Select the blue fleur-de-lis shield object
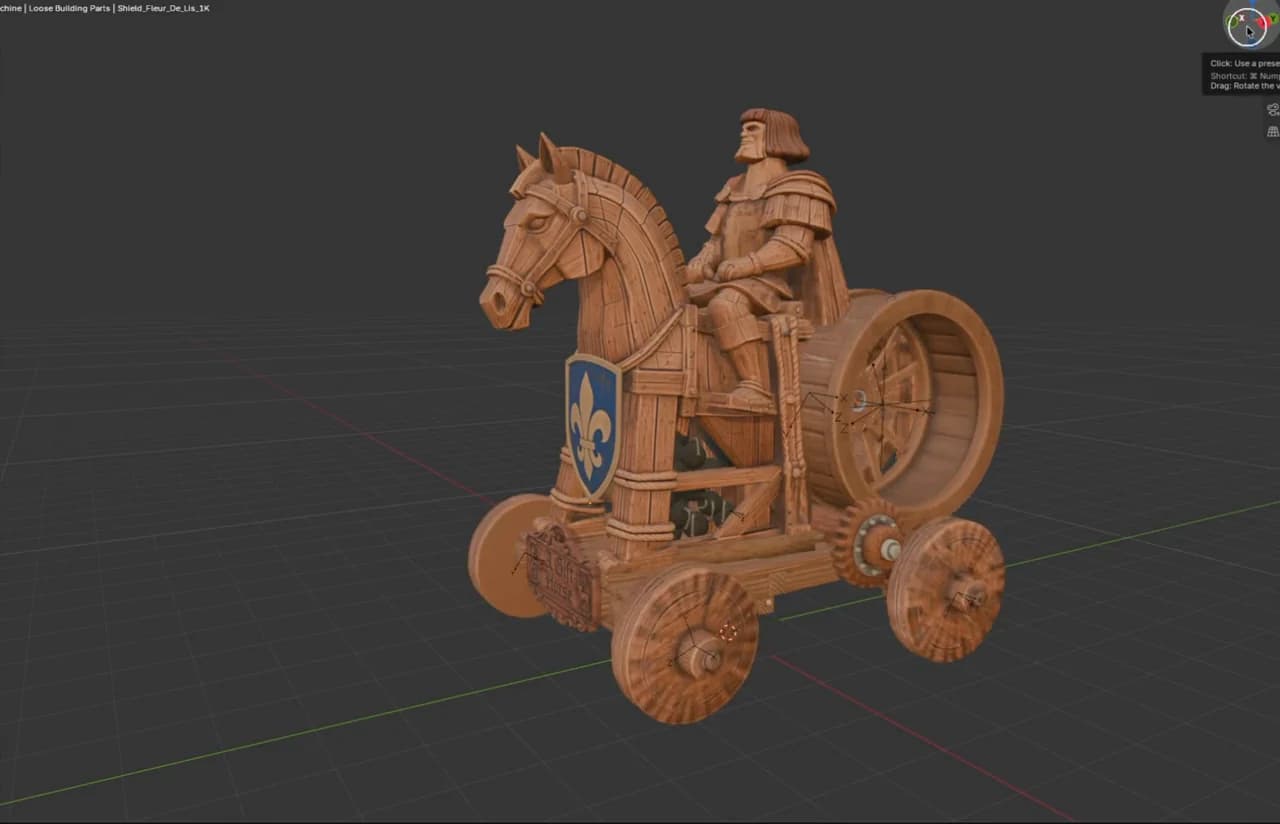Image resolution: width=1280 pixels, height=824 pixels. 593,425
